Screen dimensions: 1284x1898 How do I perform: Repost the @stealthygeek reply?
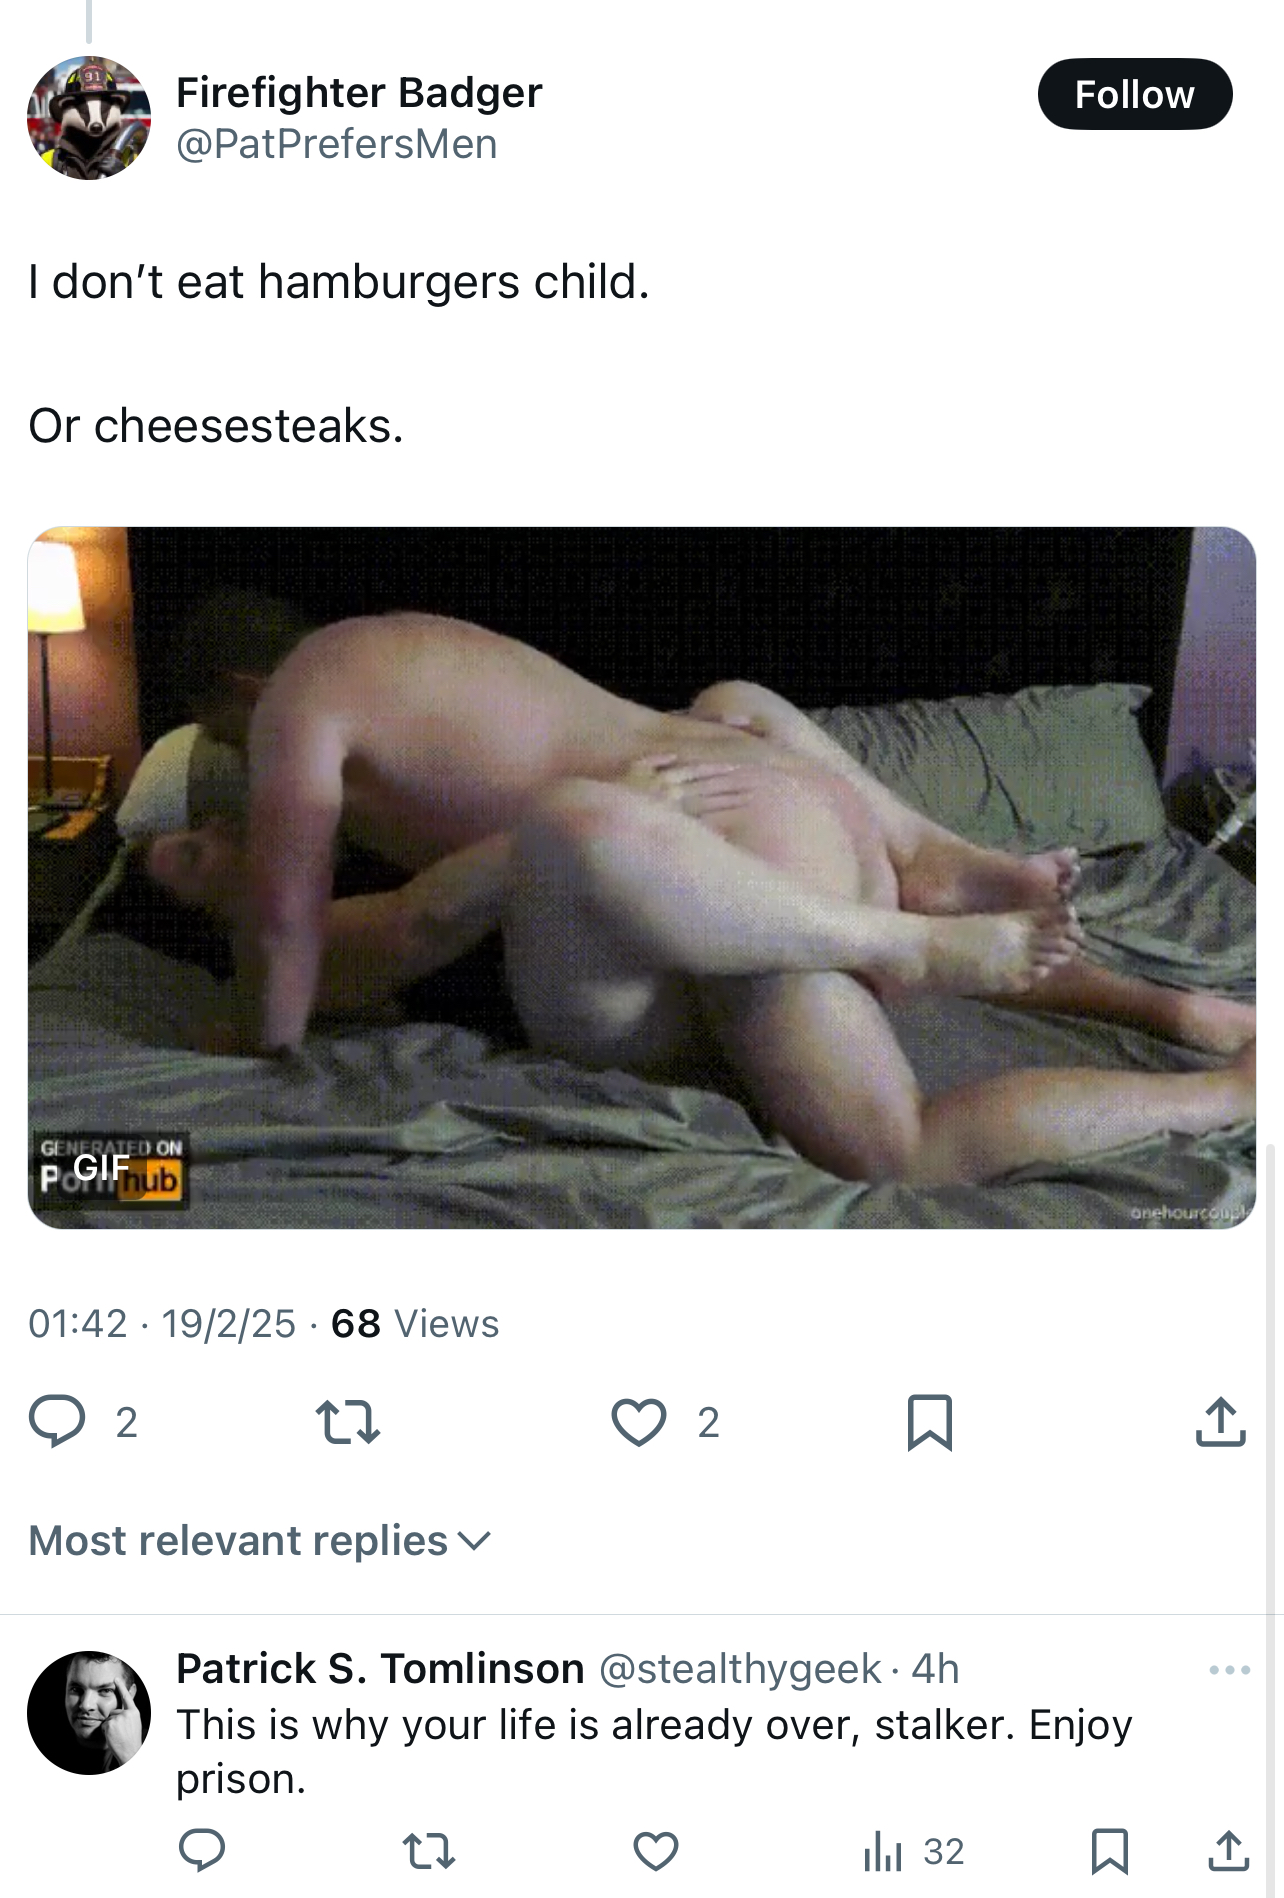click(429, 1851)
